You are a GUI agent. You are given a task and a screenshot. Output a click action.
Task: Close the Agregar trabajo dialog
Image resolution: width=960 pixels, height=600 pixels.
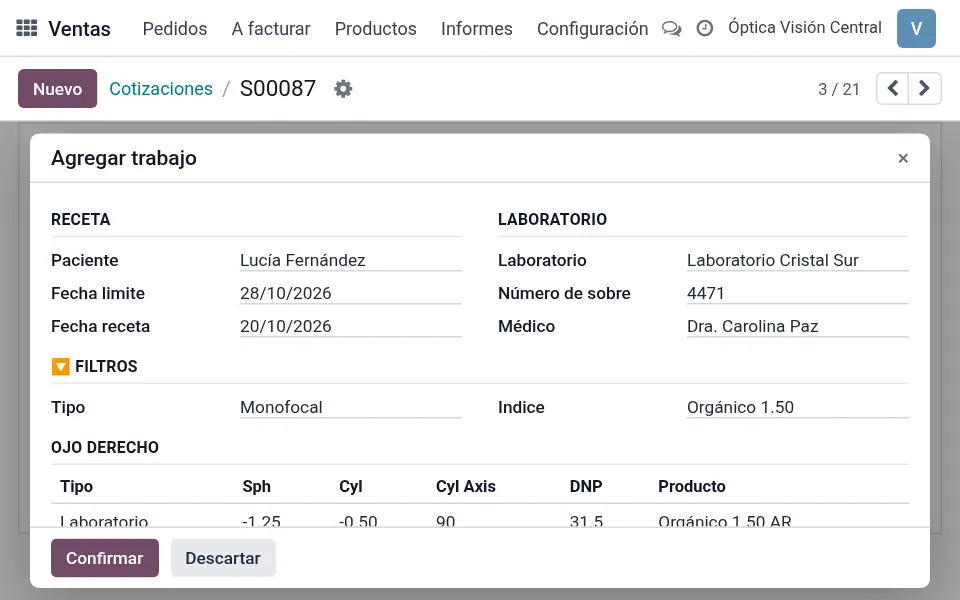tap(902, 159)
